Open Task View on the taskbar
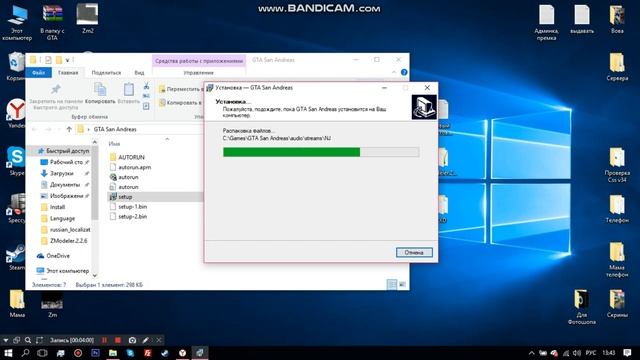This screenshot has width=640, height=360. 42,353
